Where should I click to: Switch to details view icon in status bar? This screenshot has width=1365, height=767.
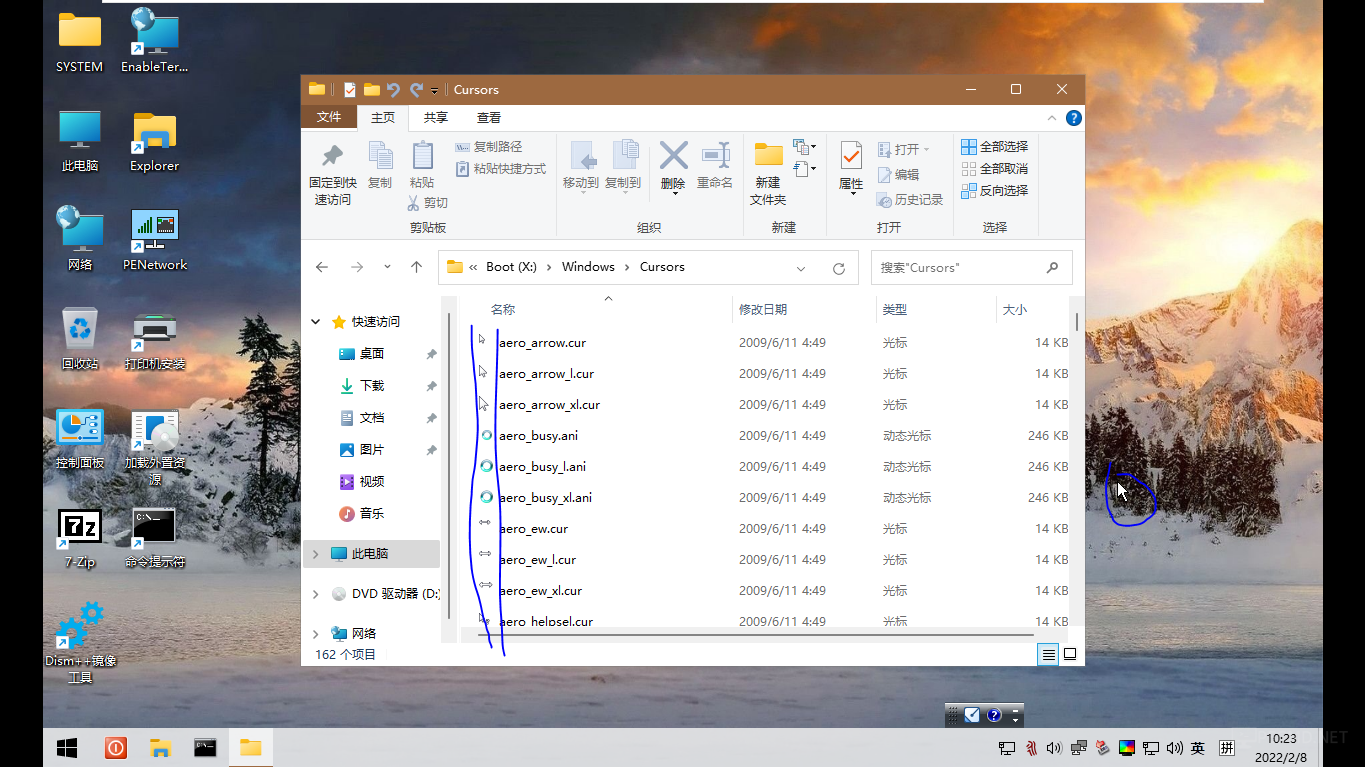coord(1048,655)
